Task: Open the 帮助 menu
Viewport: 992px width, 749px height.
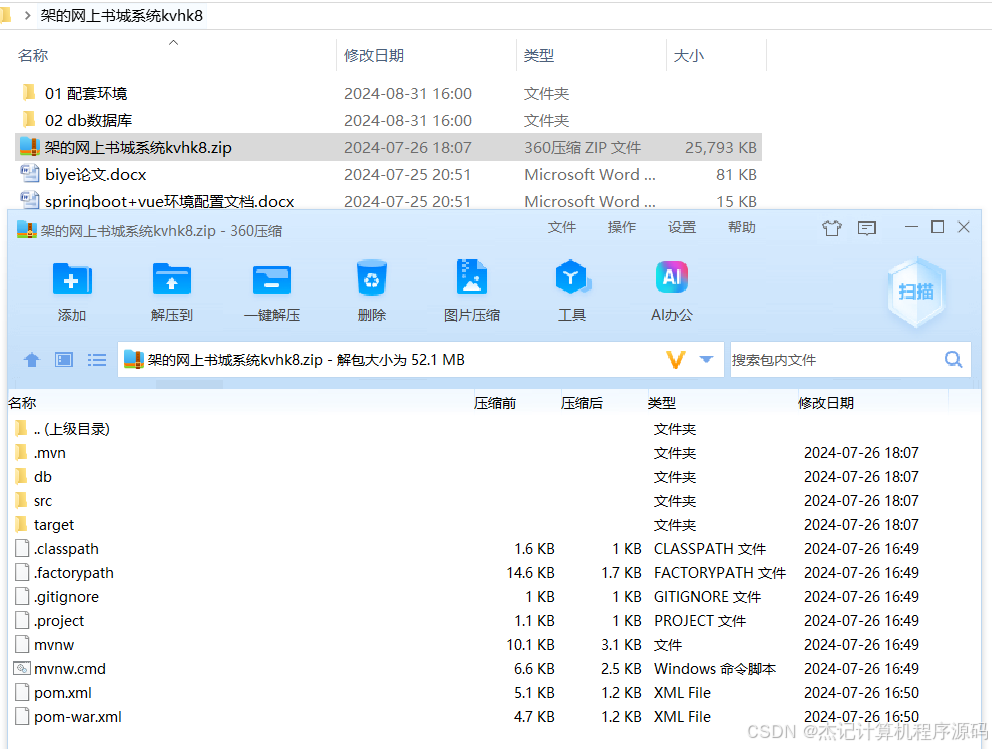Action: (741, 227)
